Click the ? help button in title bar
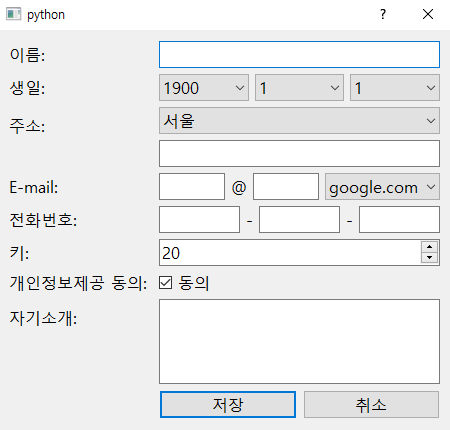Viewport: 450px width, 430px height. point(383,14)
